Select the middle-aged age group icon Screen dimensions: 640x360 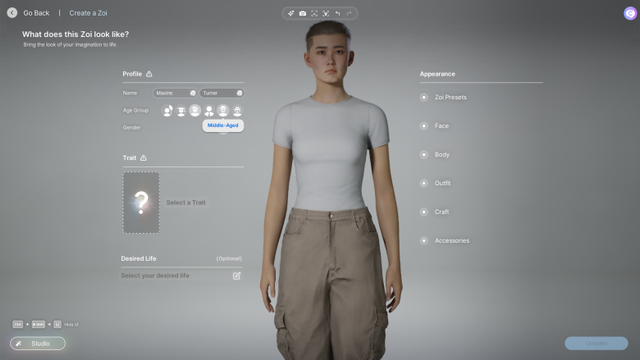click(223, 110)
